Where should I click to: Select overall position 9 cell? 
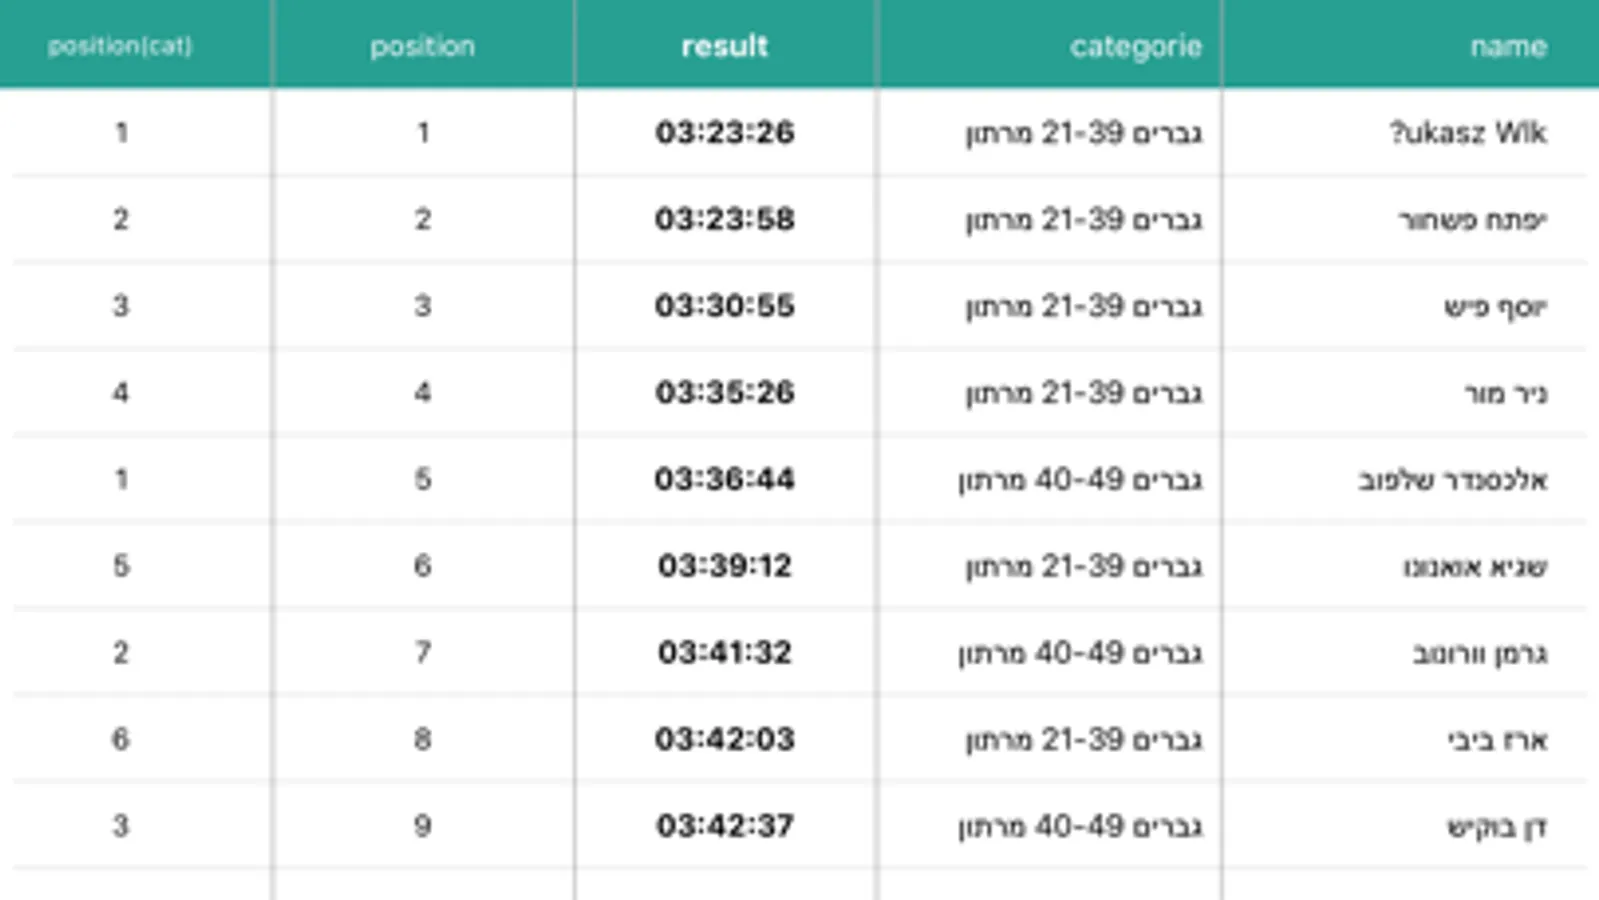point(422,825)
